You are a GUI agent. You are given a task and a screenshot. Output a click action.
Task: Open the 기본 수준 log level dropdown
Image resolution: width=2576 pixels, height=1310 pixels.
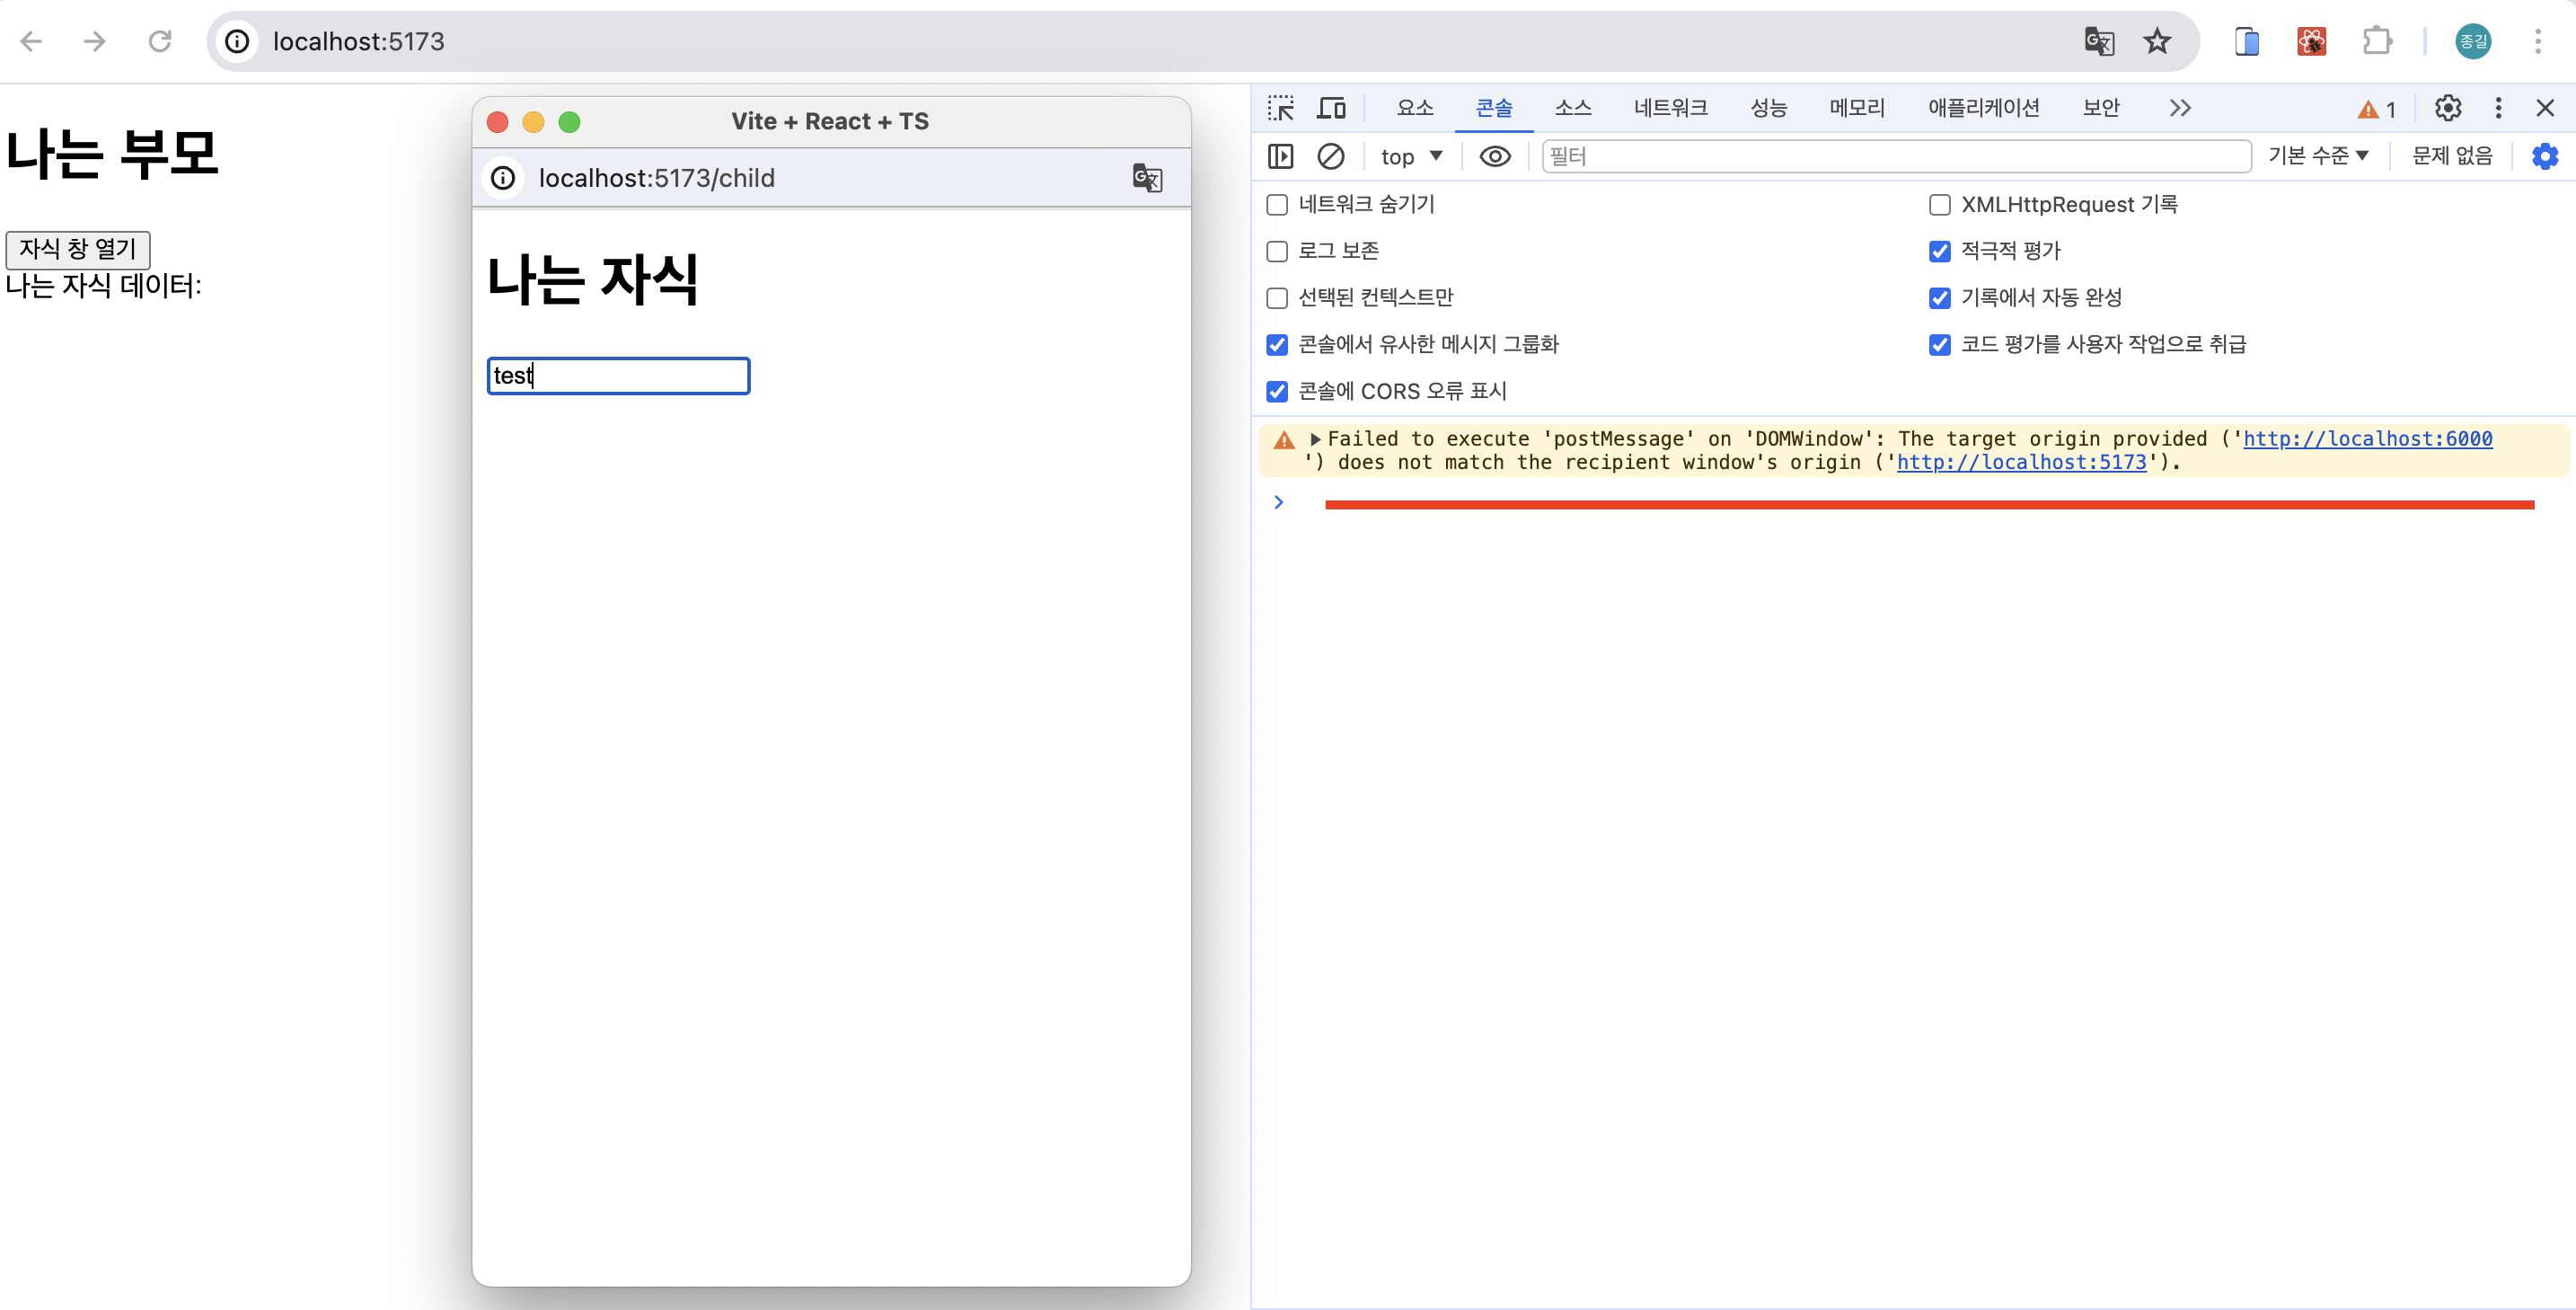[2317, 156]
